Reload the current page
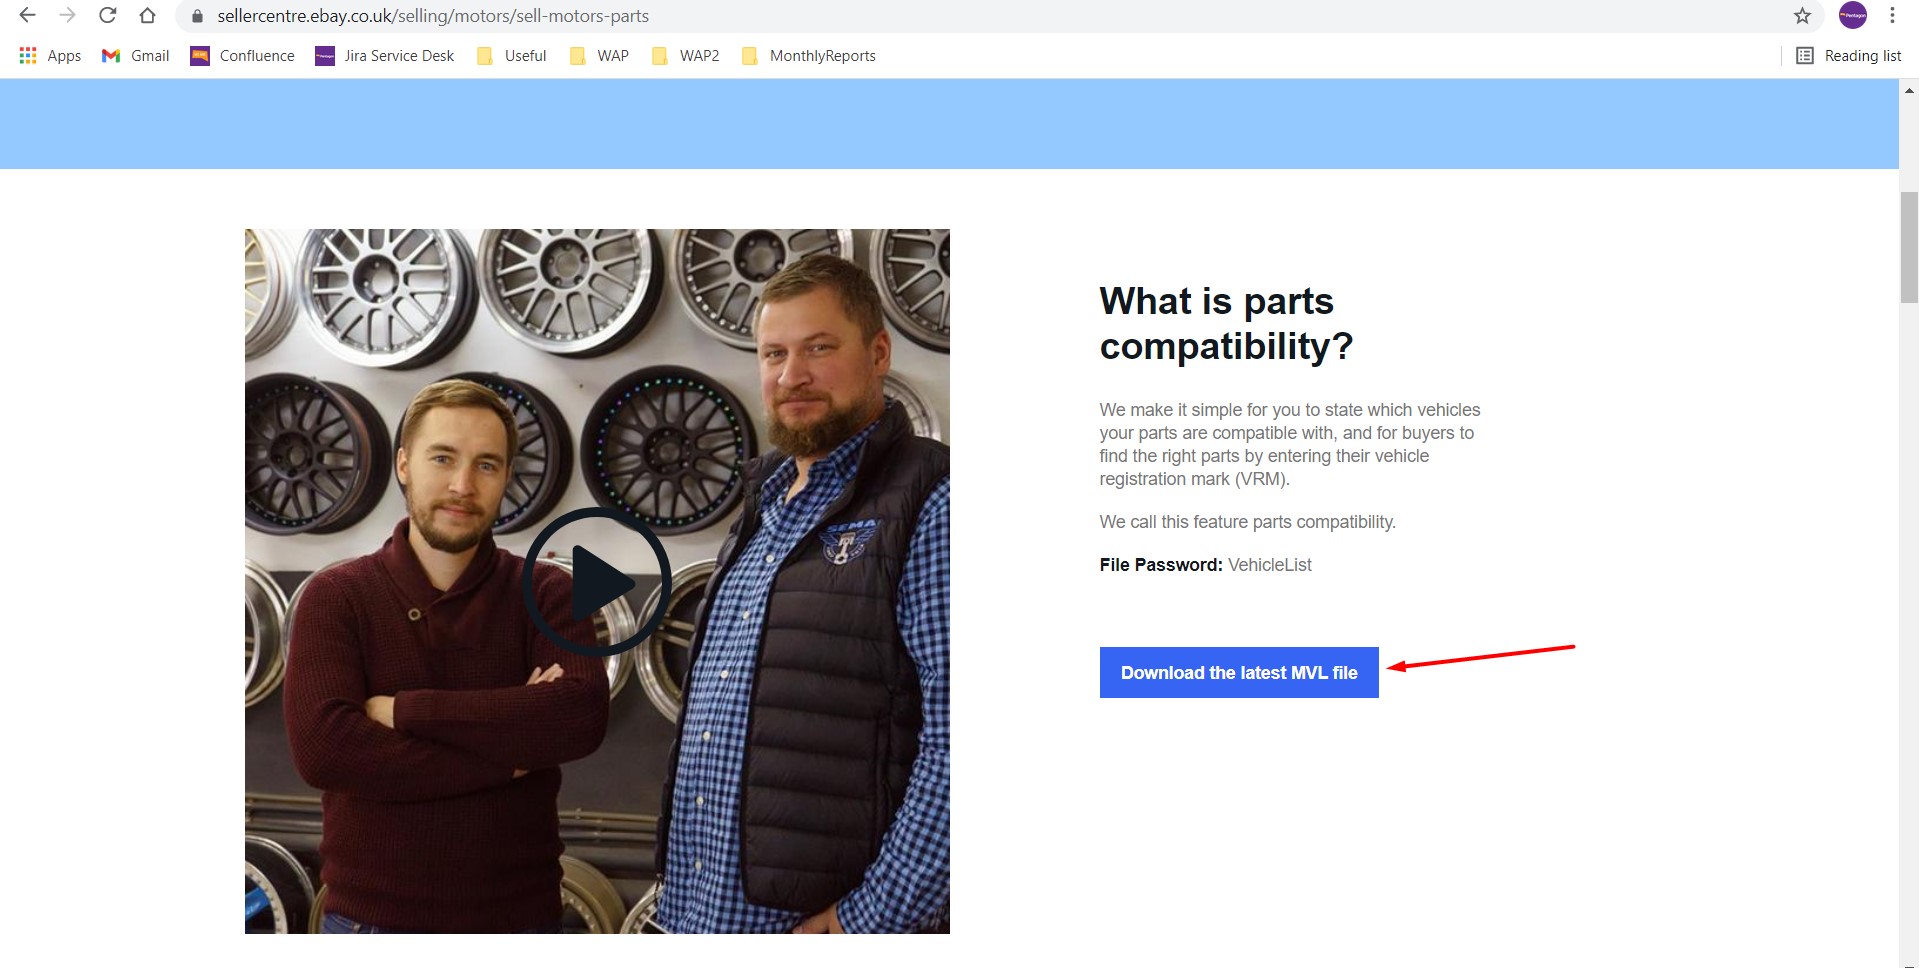Viewport: 1919px width, 968px height. pos(107,16)
